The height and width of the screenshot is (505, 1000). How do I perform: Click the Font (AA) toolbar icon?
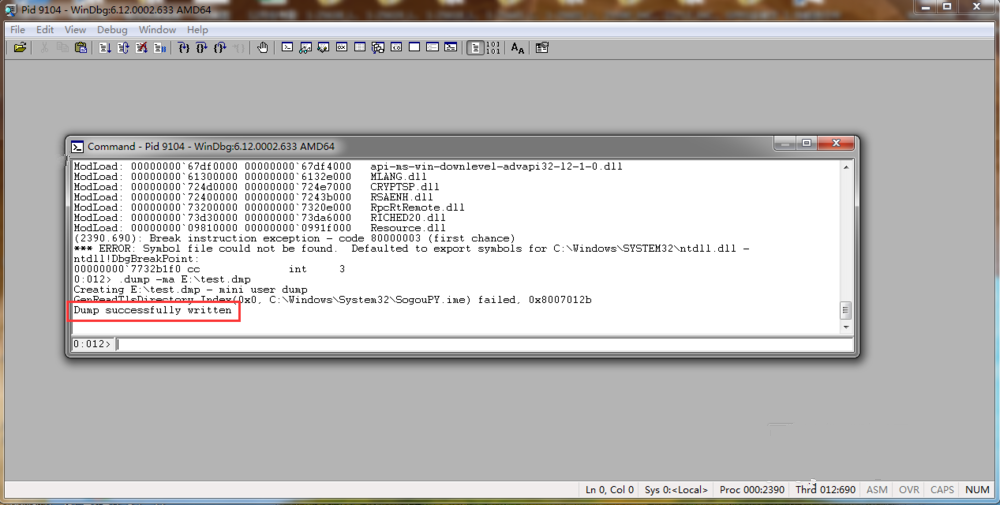(517, 48)
